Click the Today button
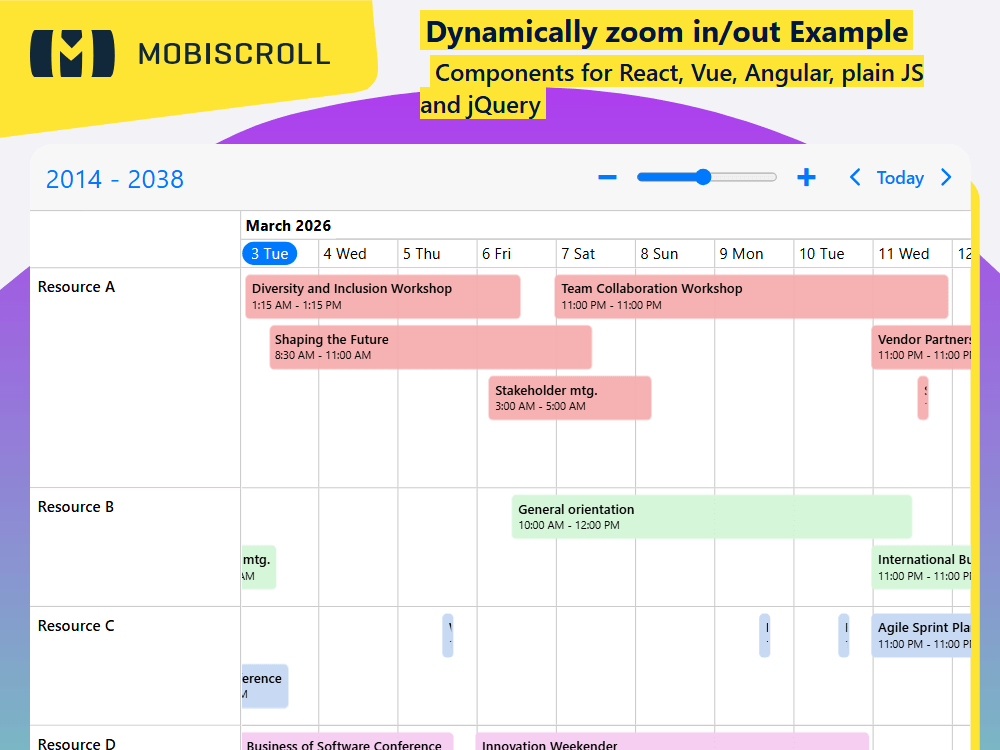 (x=900, y=177)
